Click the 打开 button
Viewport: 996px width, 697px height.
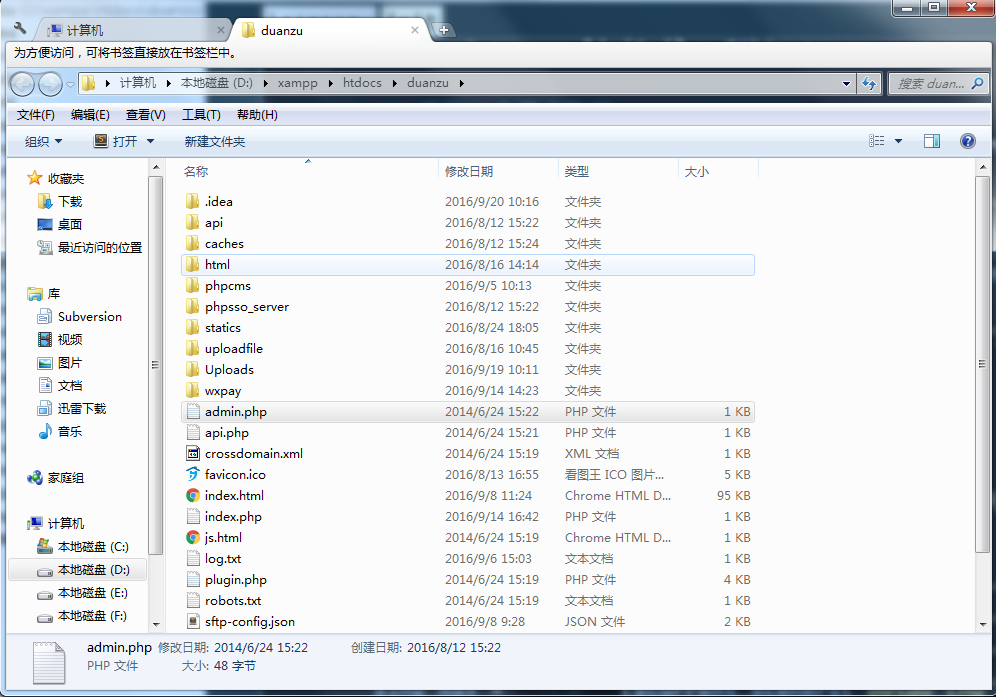(x=116, y=141)
